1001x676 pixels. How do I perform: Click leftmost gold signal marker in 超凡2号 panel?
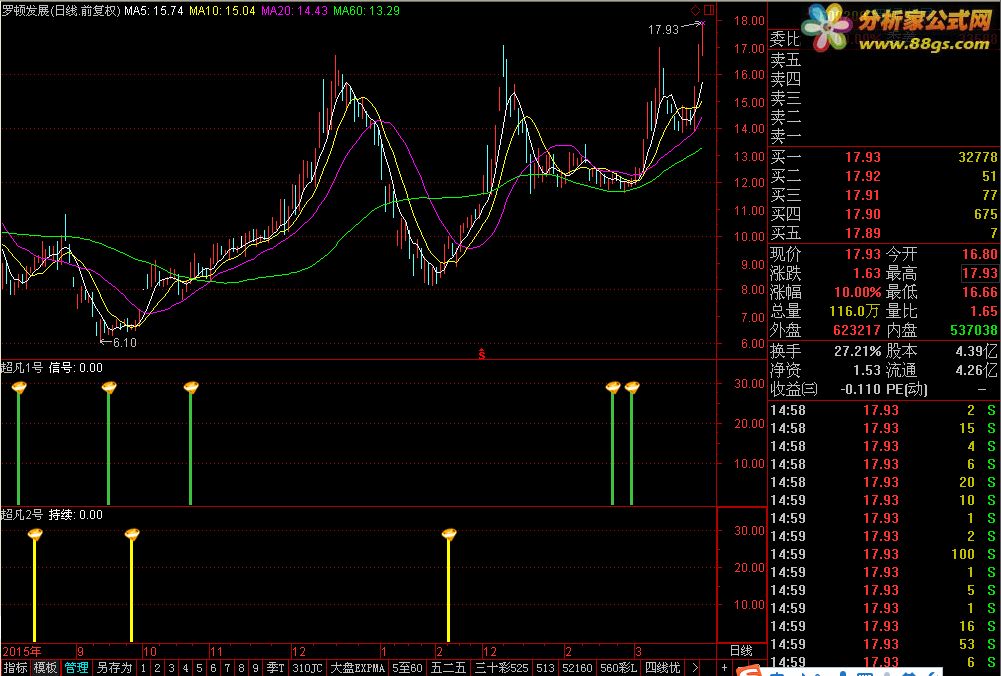tap(35, 533)
